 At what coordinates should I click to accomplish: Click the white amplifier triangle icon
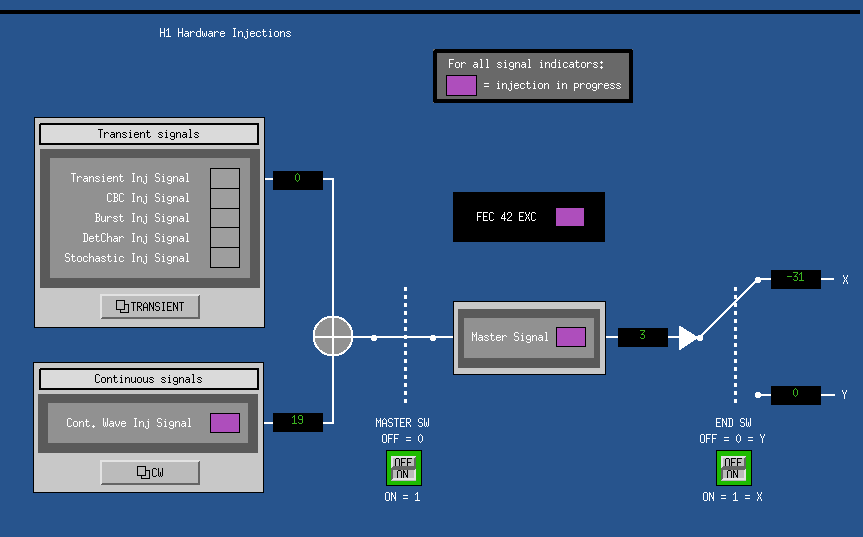point(688,337)
